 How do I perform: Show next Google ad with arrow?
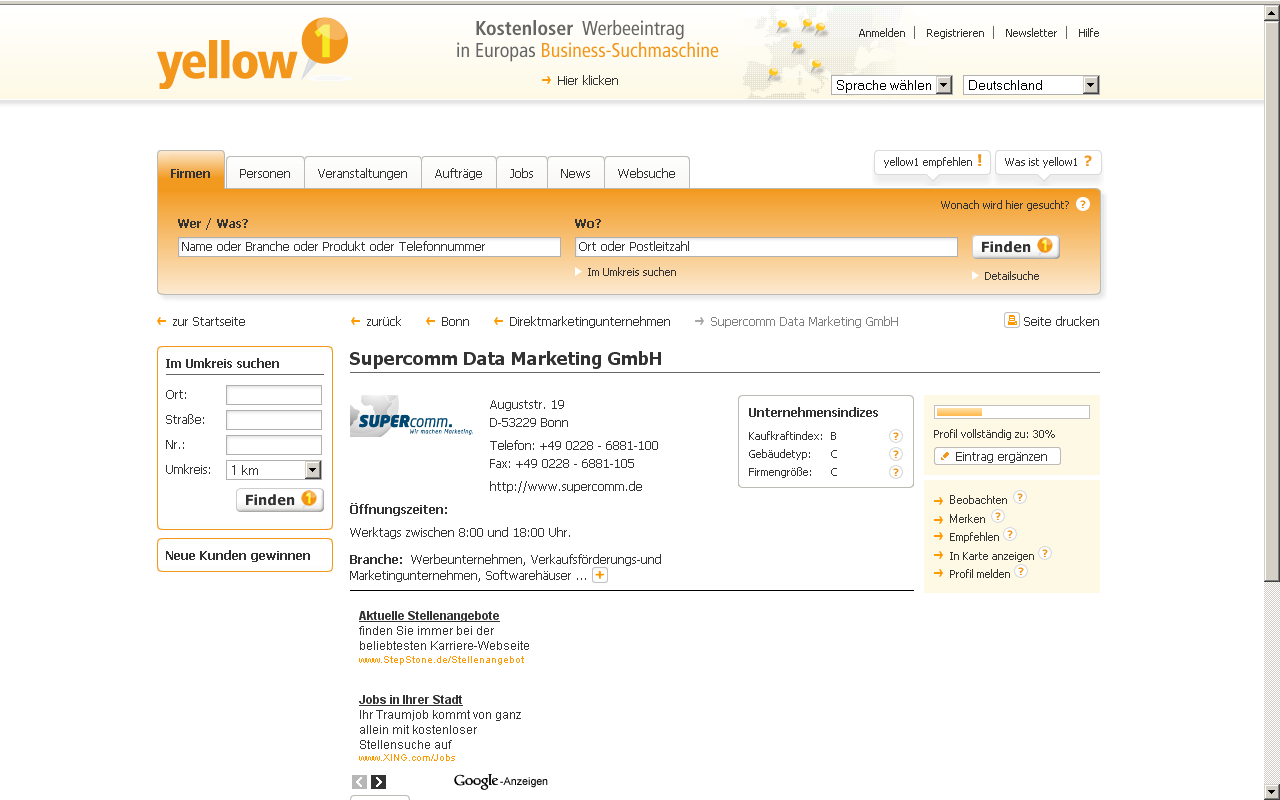(x=379, y=782)
